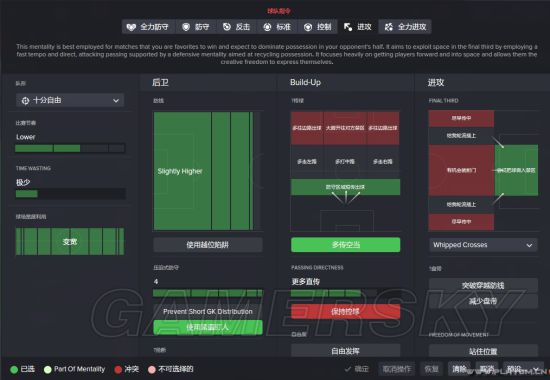Select the 控制 control mentality icon
This screenshot has width=550, height=380.
tap(308, 27)
